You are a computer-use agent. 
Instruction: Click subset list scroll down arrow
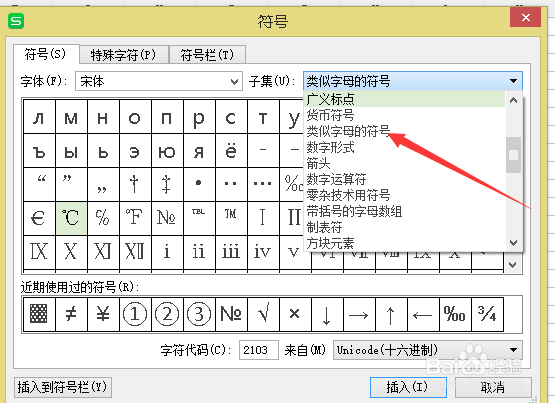[x=514, y=243]
